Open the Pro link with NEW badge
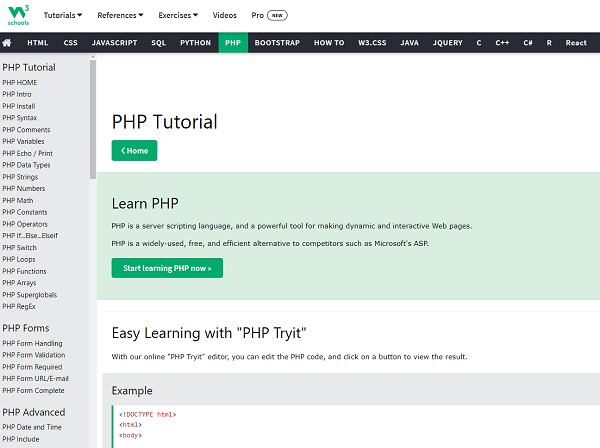The width and height of the screenshot is (600, 448). (269, 15)
